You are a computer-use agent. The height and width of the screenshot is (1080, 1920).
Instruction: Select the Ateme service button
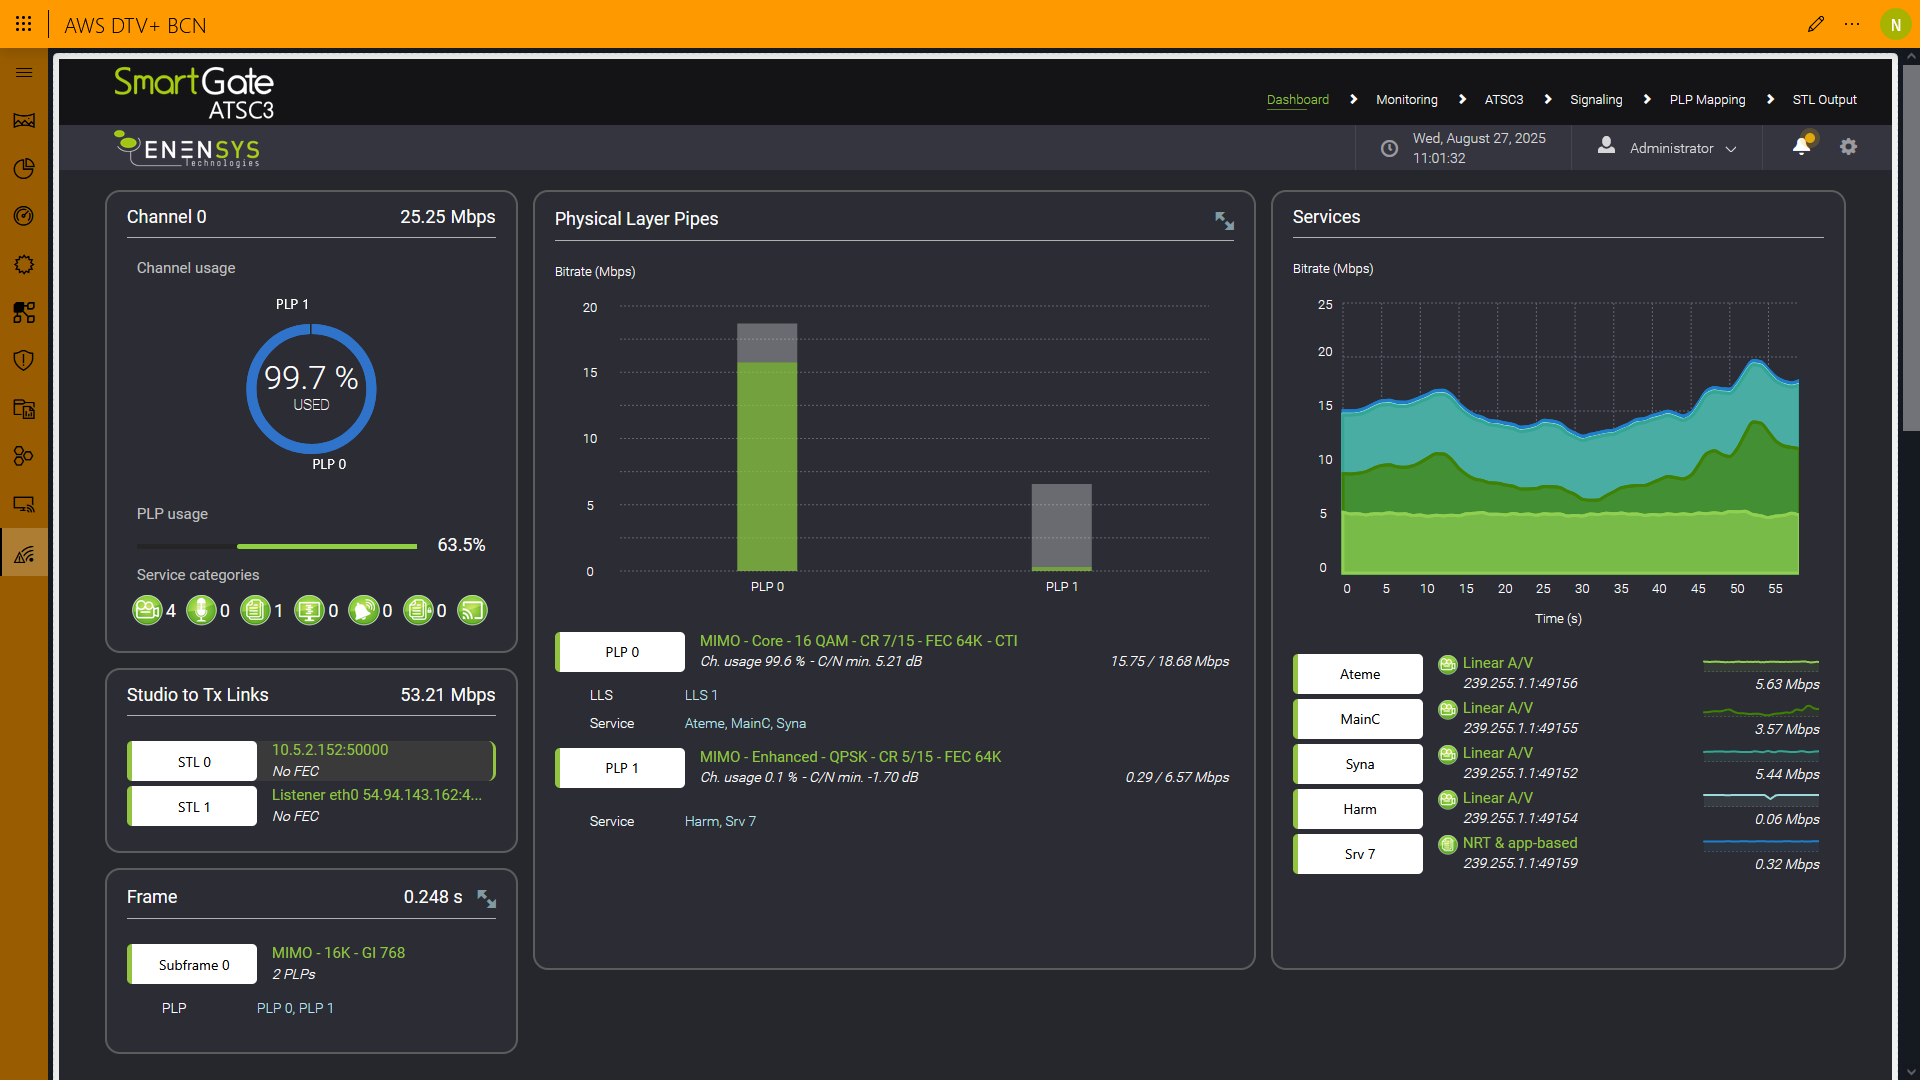point(1359,674)
